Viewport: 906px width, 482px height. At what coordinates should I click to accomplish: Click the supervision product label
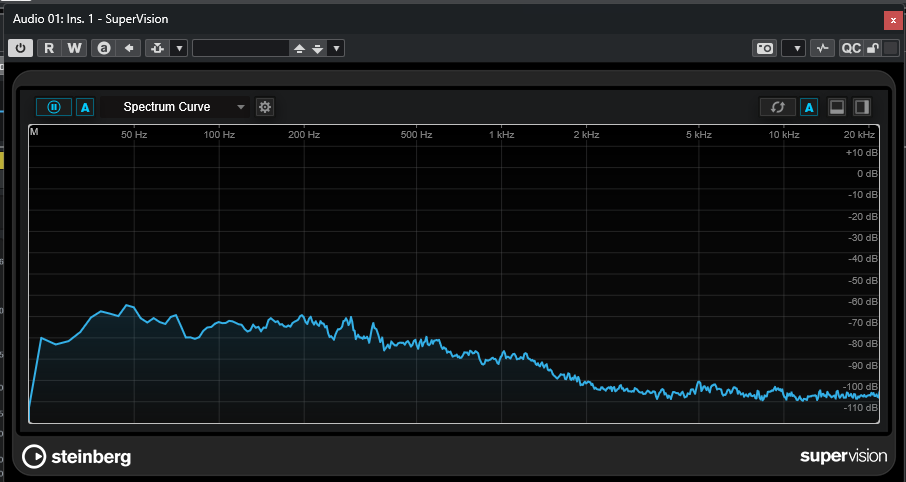843,456
